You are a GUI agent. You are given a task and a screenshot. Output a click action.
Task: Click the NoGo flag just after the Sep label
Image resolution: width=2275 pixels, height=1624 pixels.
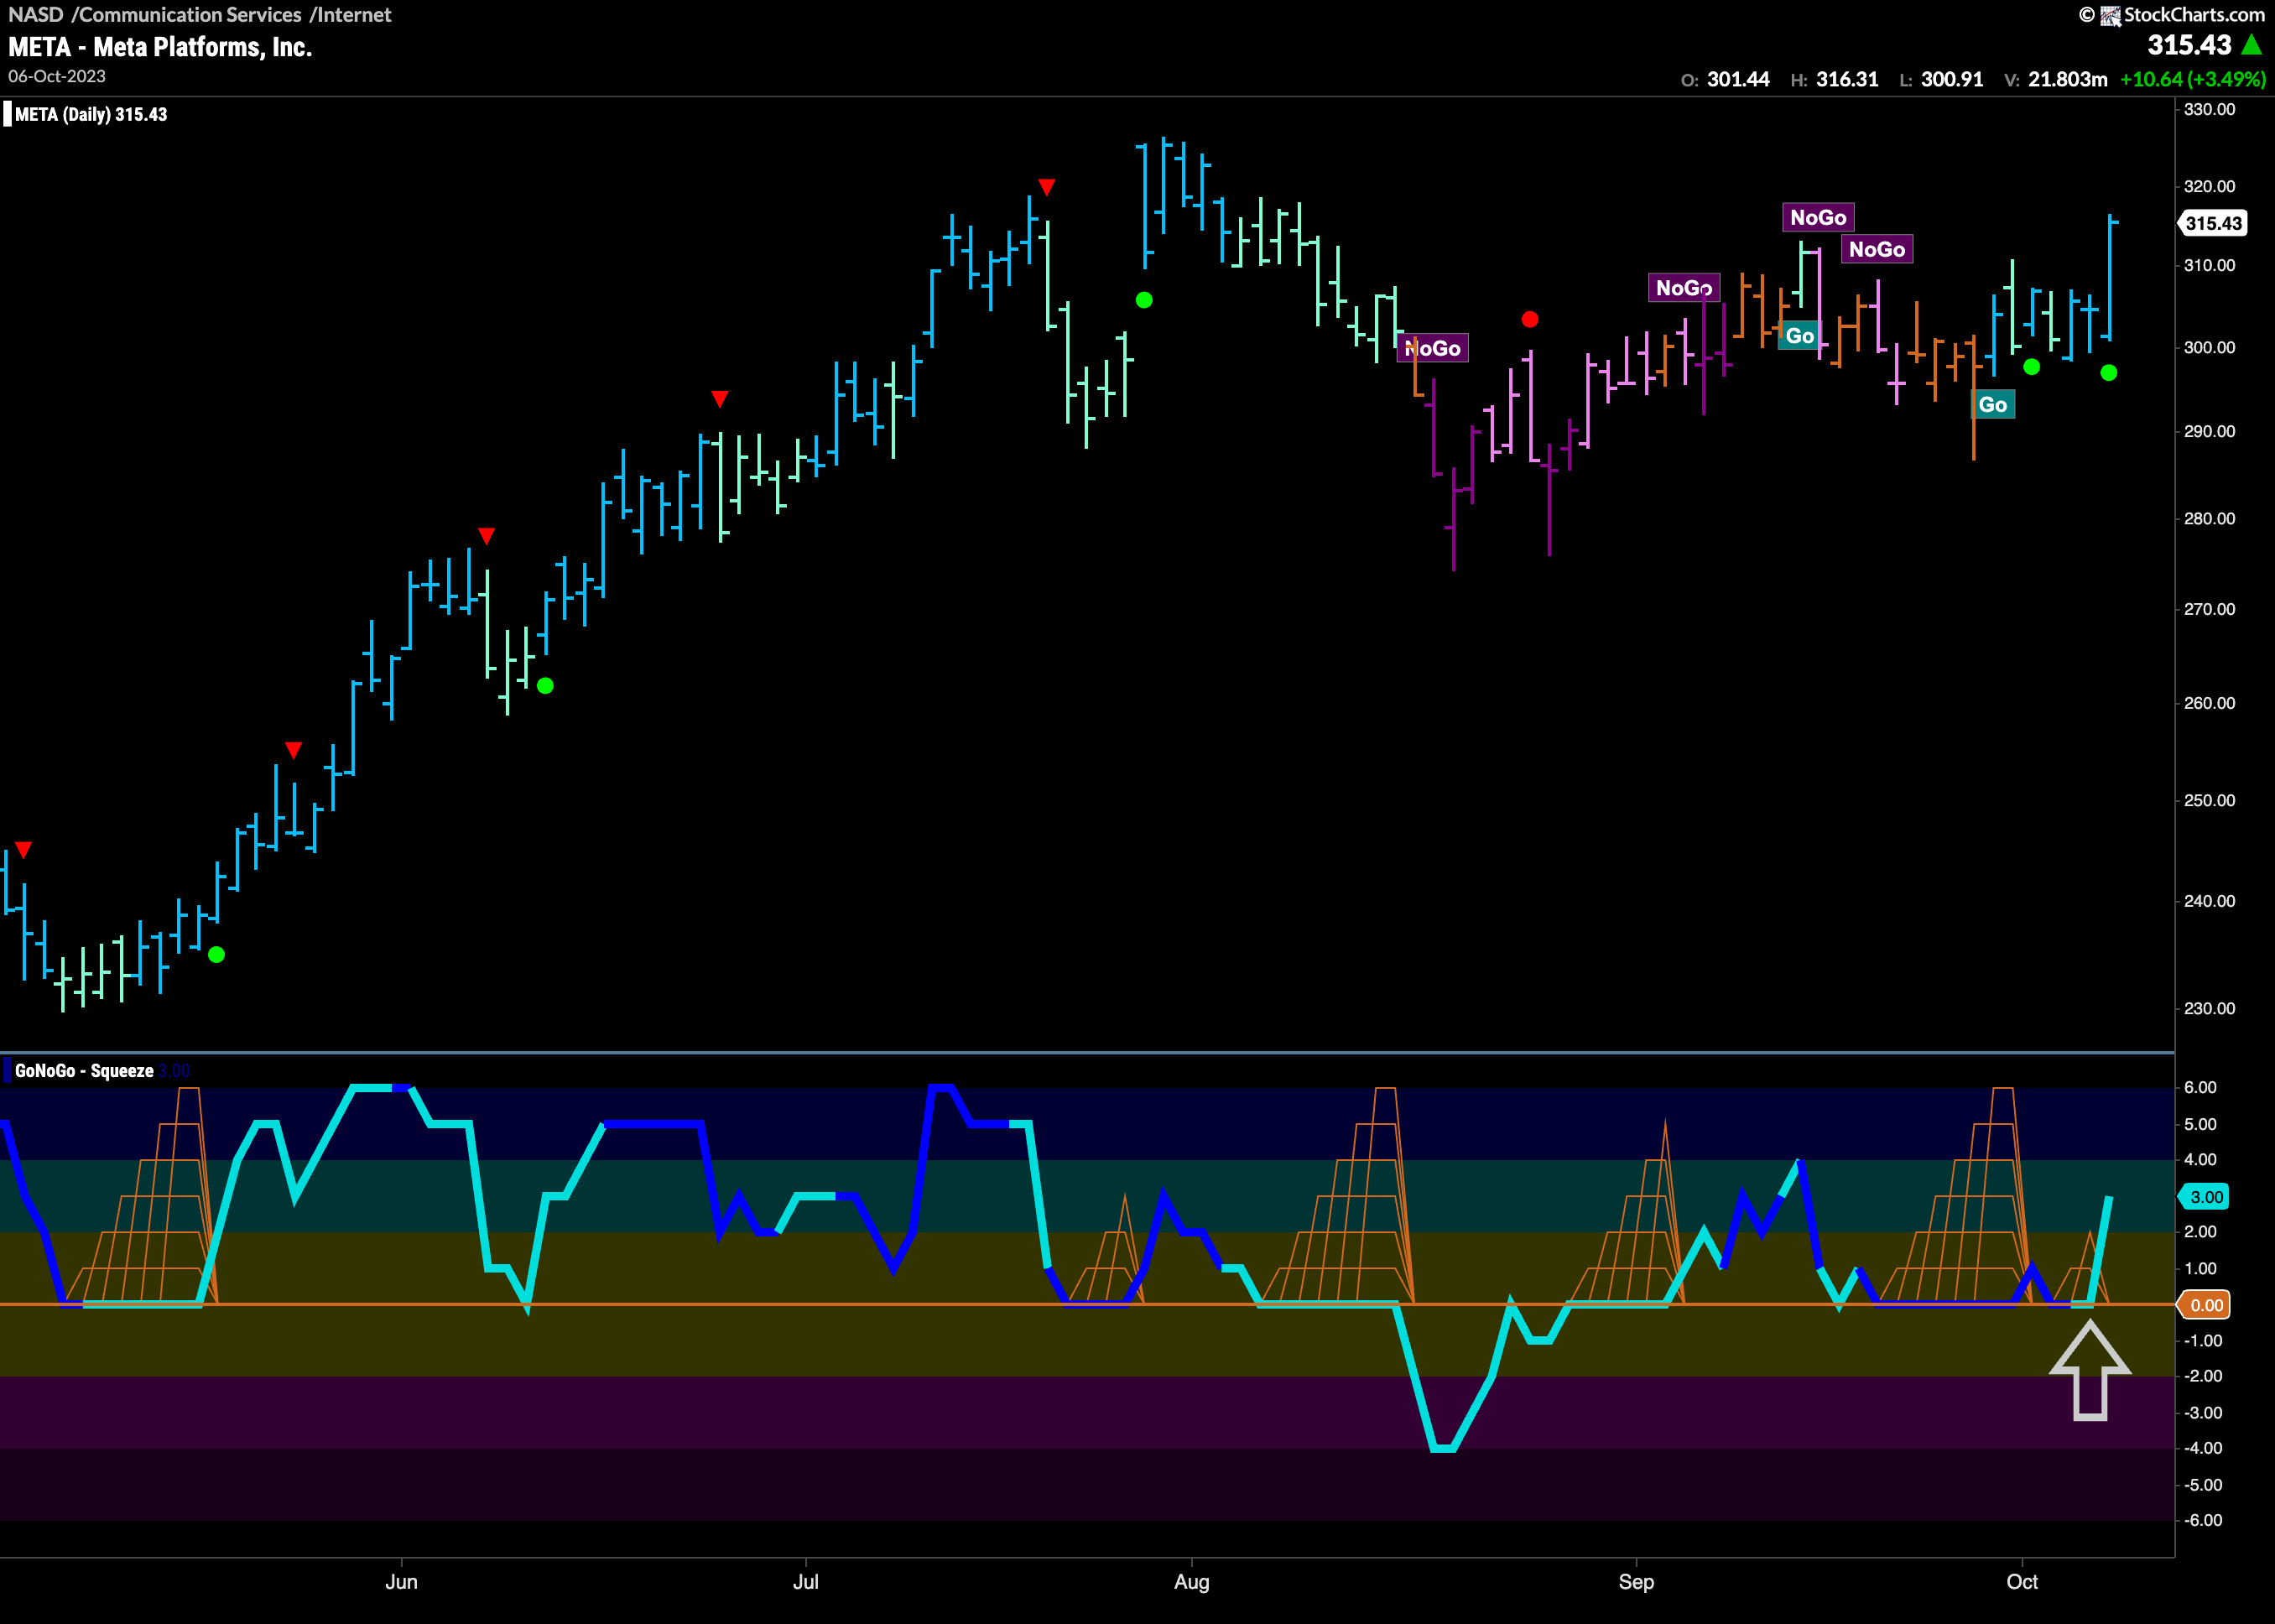(x=1684, y=288)
